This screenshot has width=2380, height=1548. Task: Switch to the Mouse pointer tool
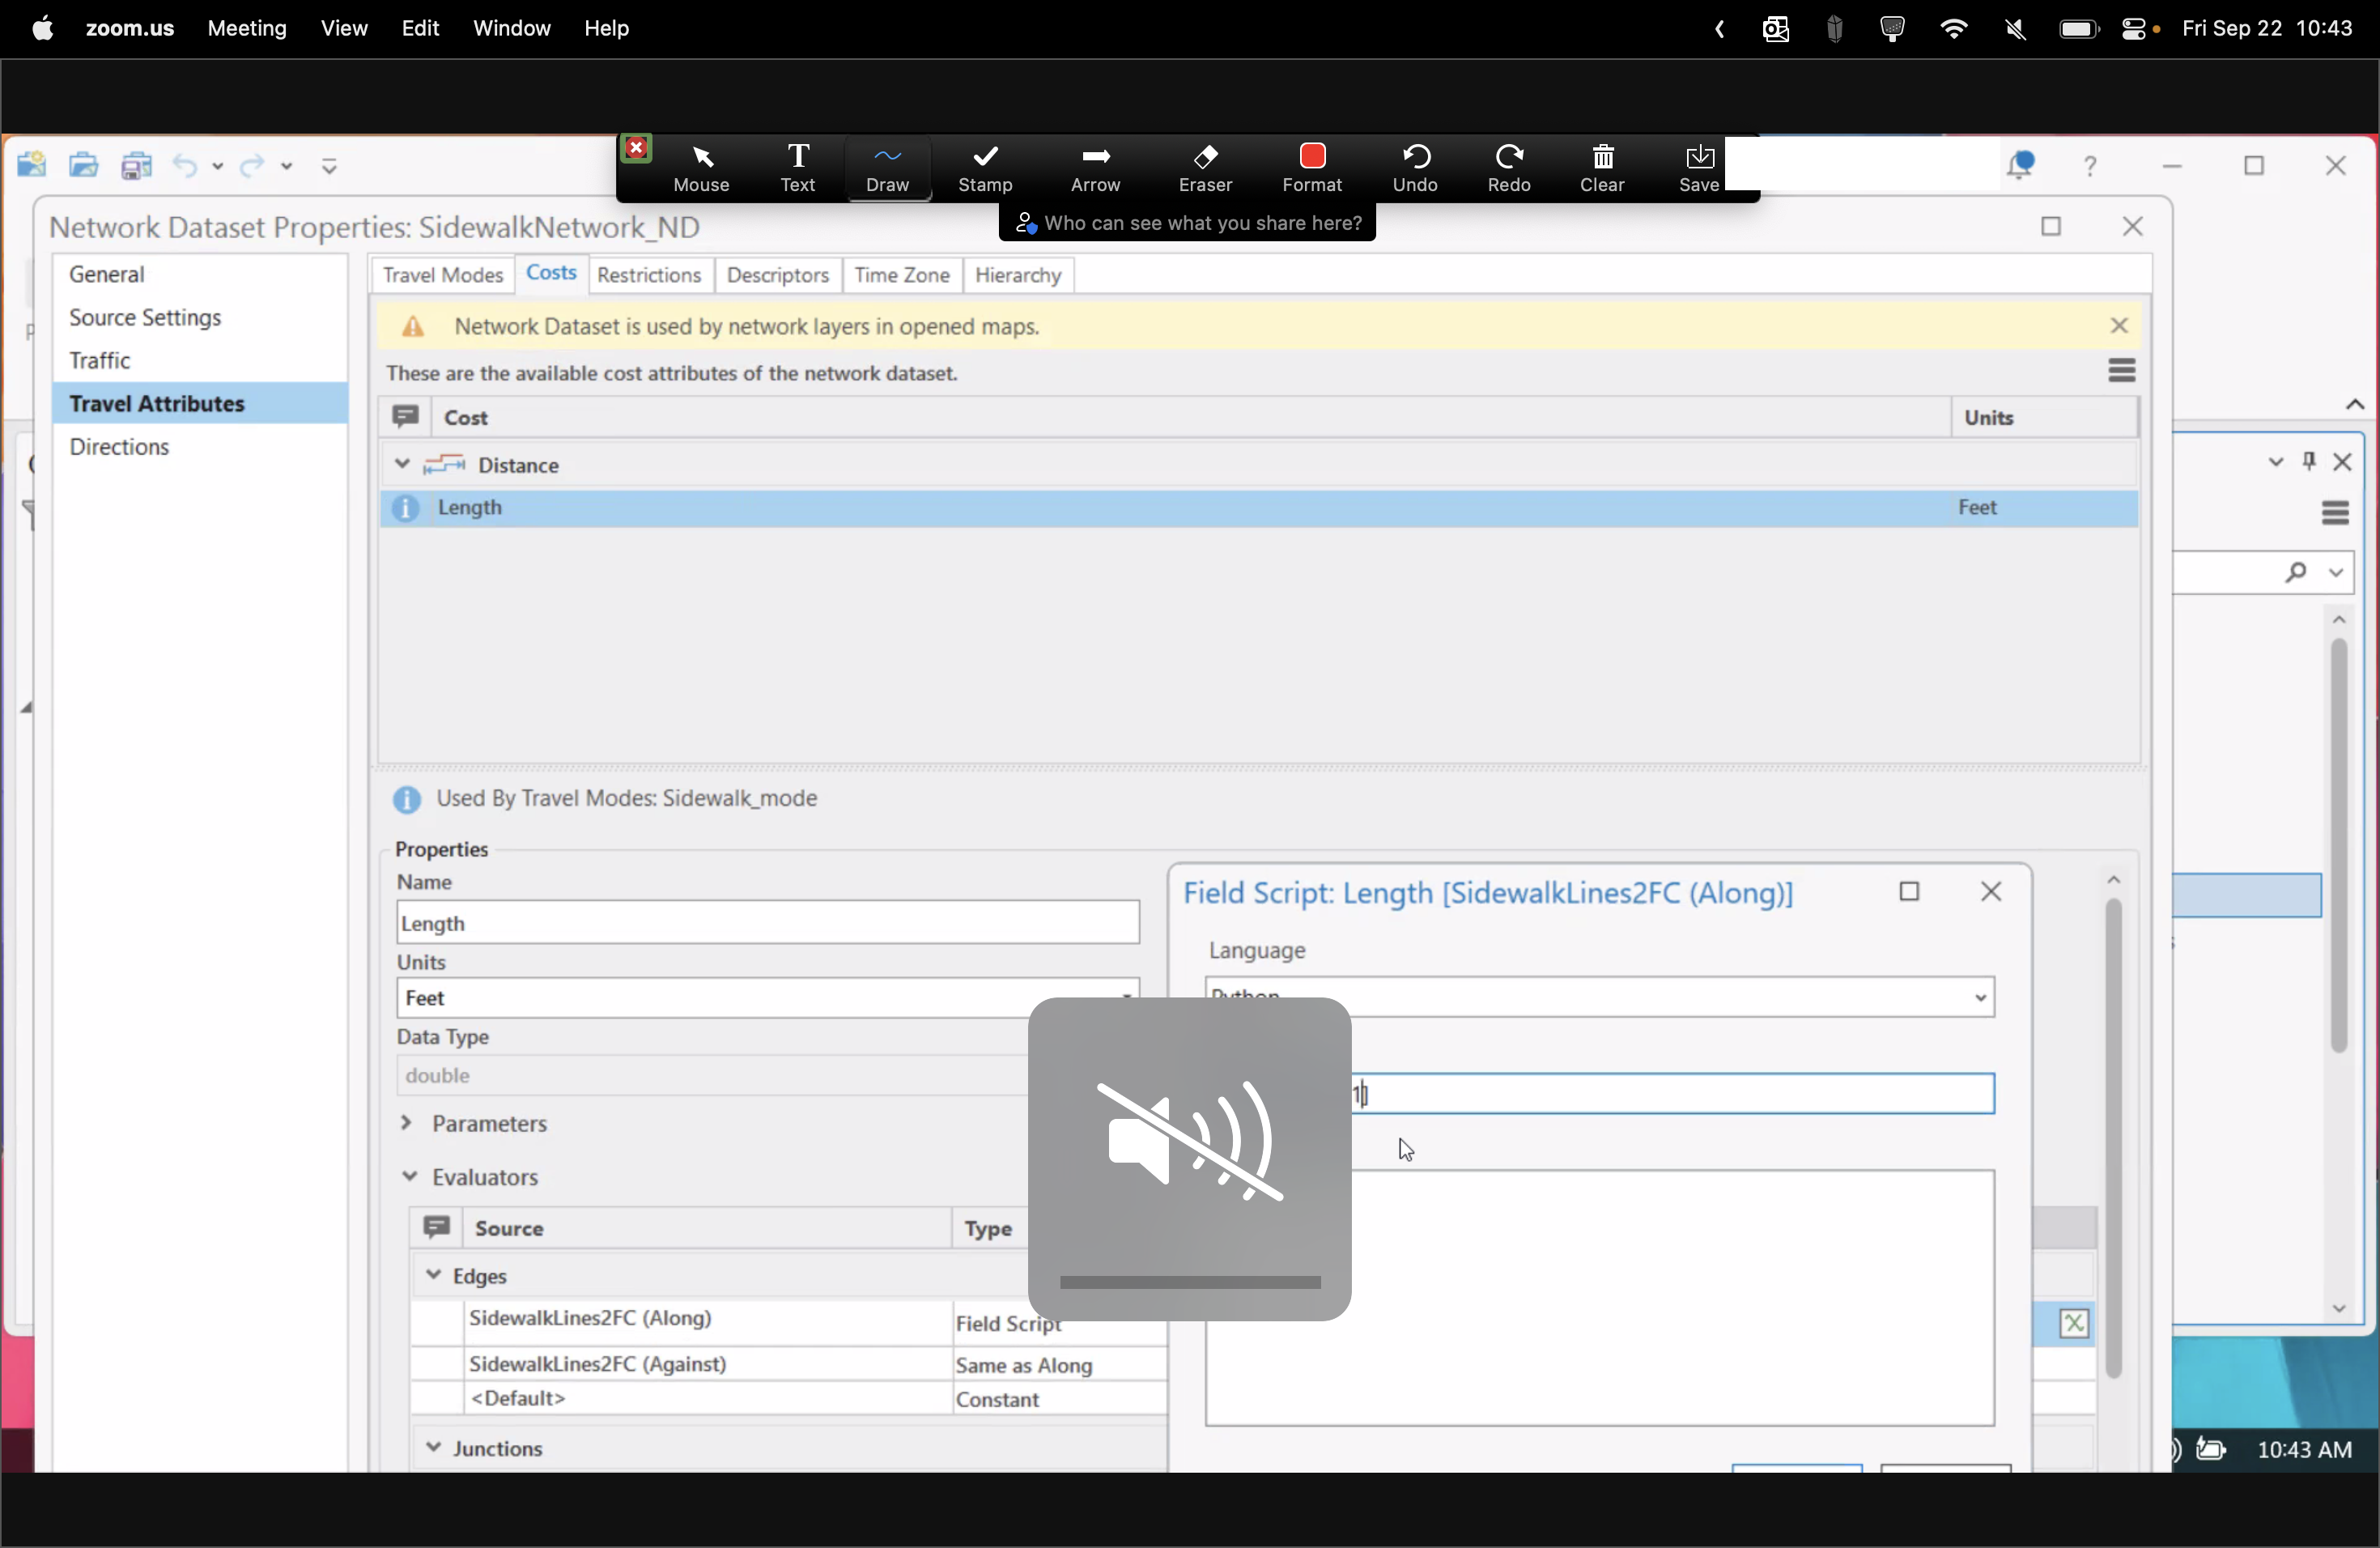coord(701,167)
